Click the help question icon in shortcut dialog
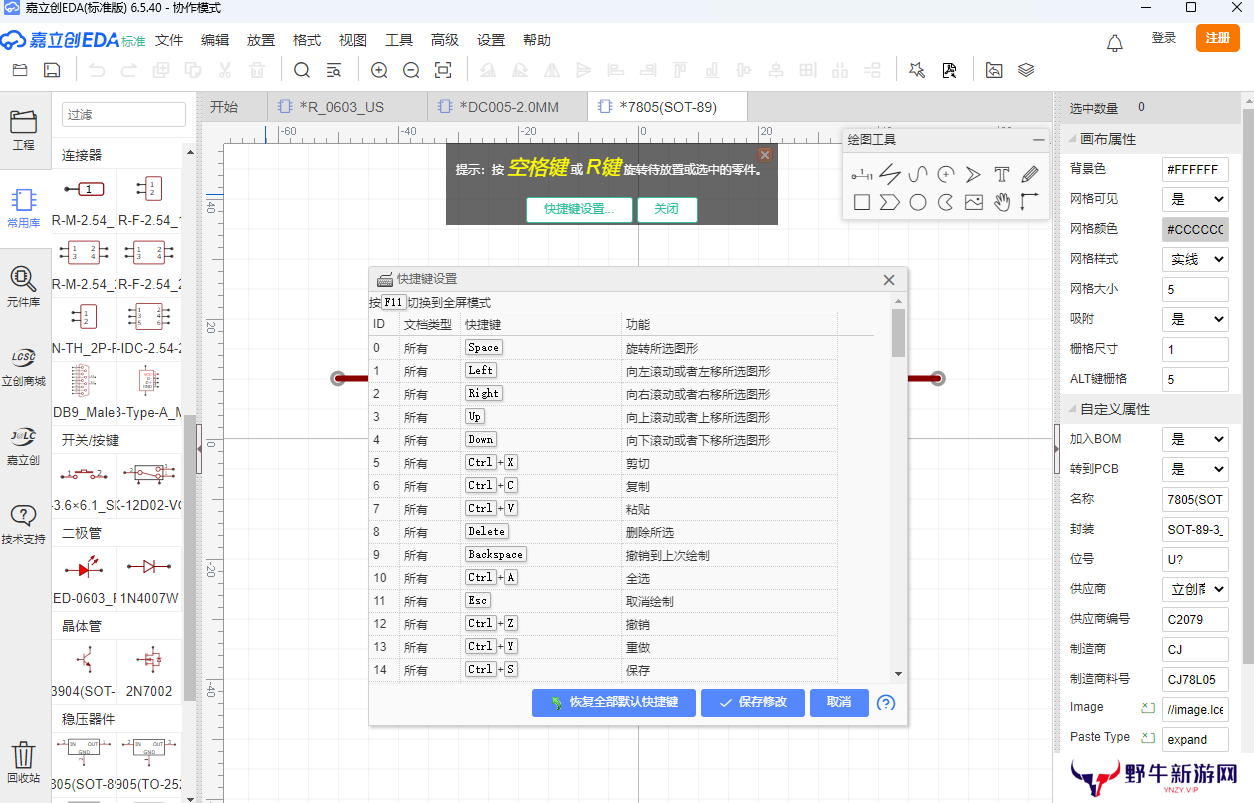1254x803 pixels. coord(886,703)
